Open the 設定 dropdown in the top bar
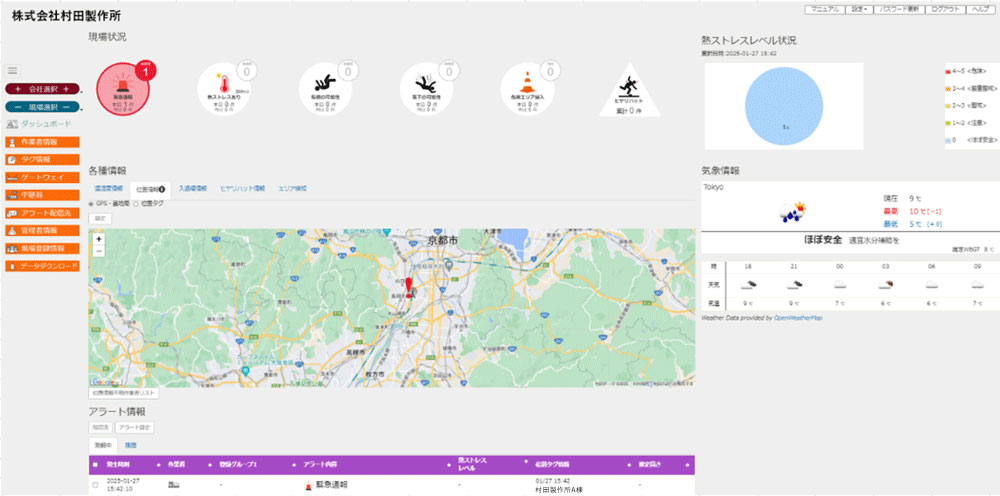Viewport: 1000px width, 496px height. [x=859, y=8]
